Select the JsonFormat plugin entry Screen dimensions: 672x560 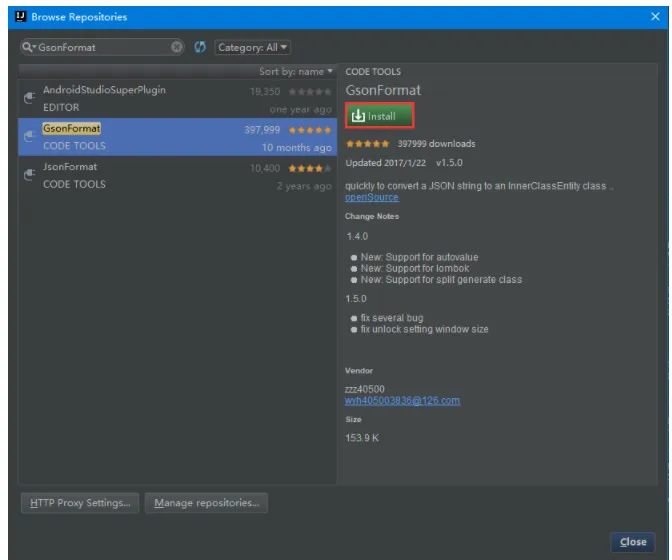[x=177, y=175]
